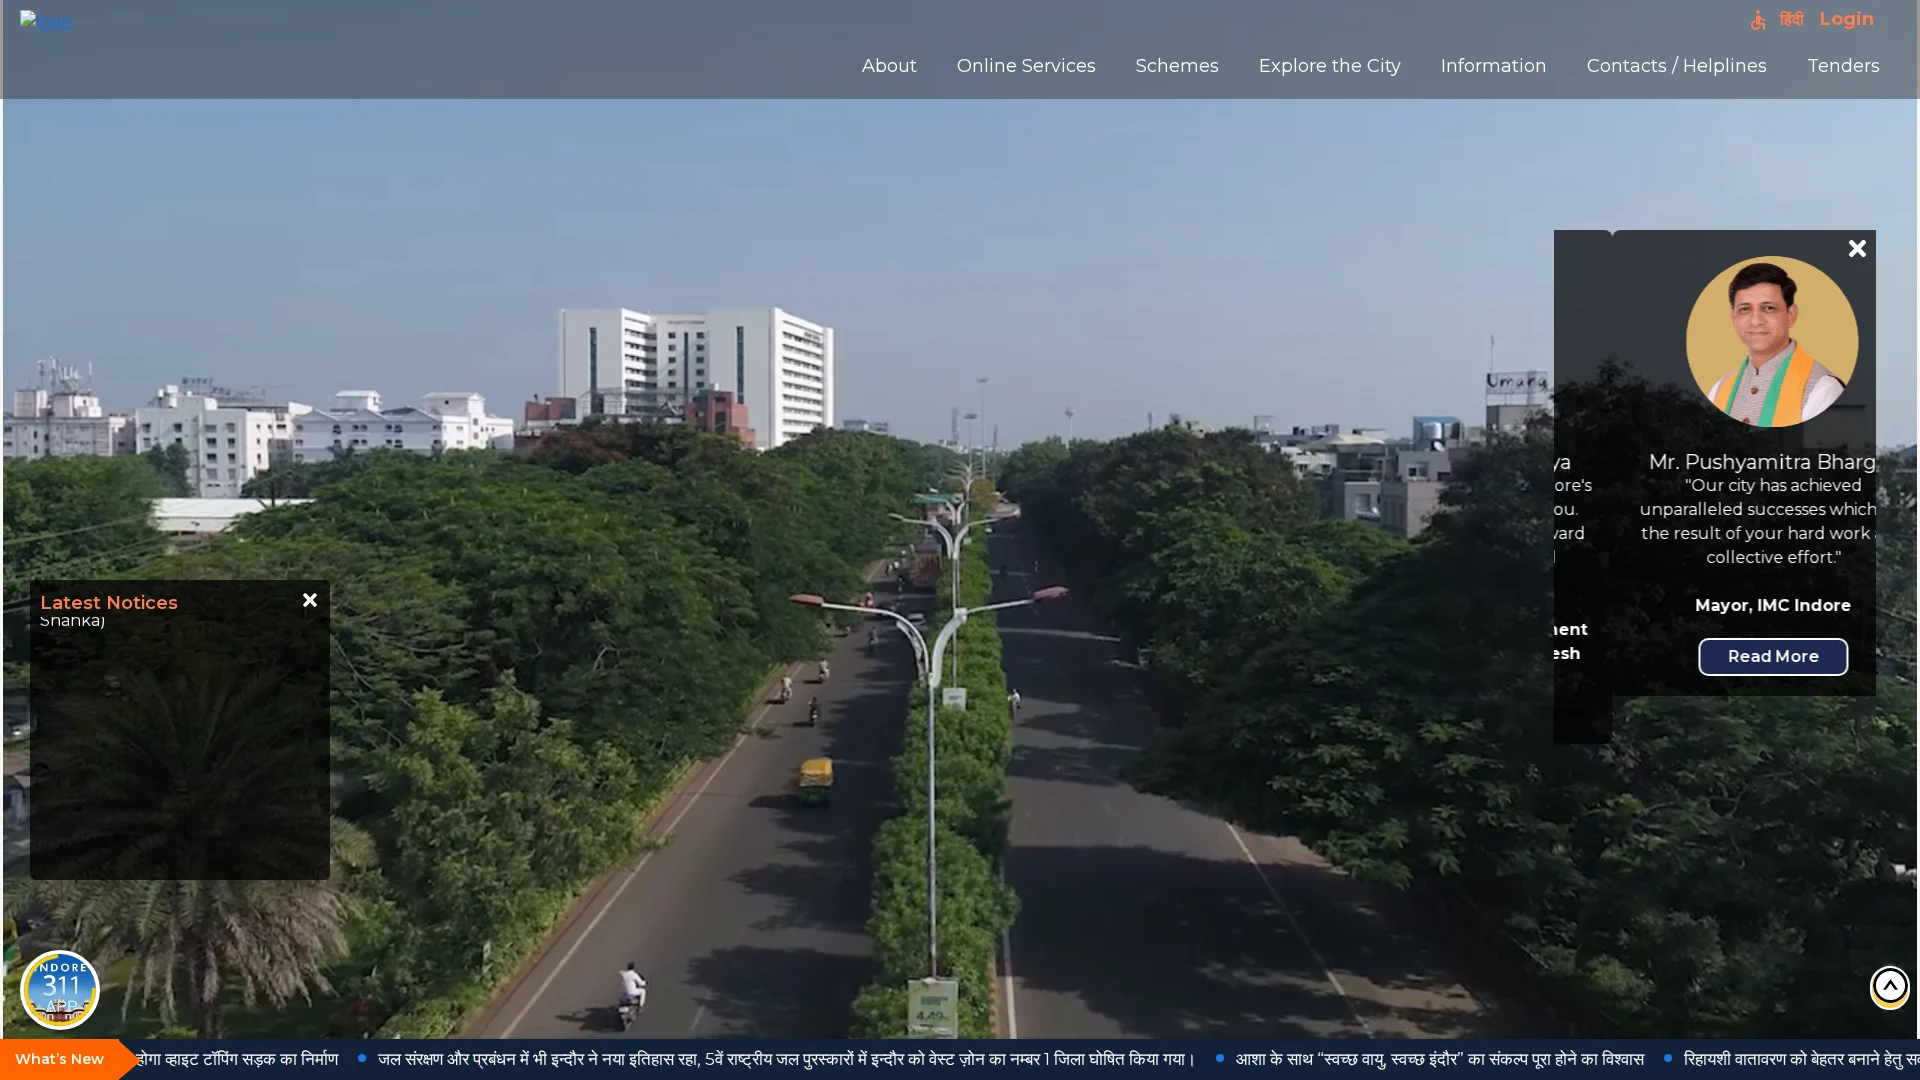Open the 'स्वच्छ वायु, स्वच्छ इंदौर' news item
This screenshot has height=1080, width=1920.
pyautogui.click(x=1440, y=1059)
